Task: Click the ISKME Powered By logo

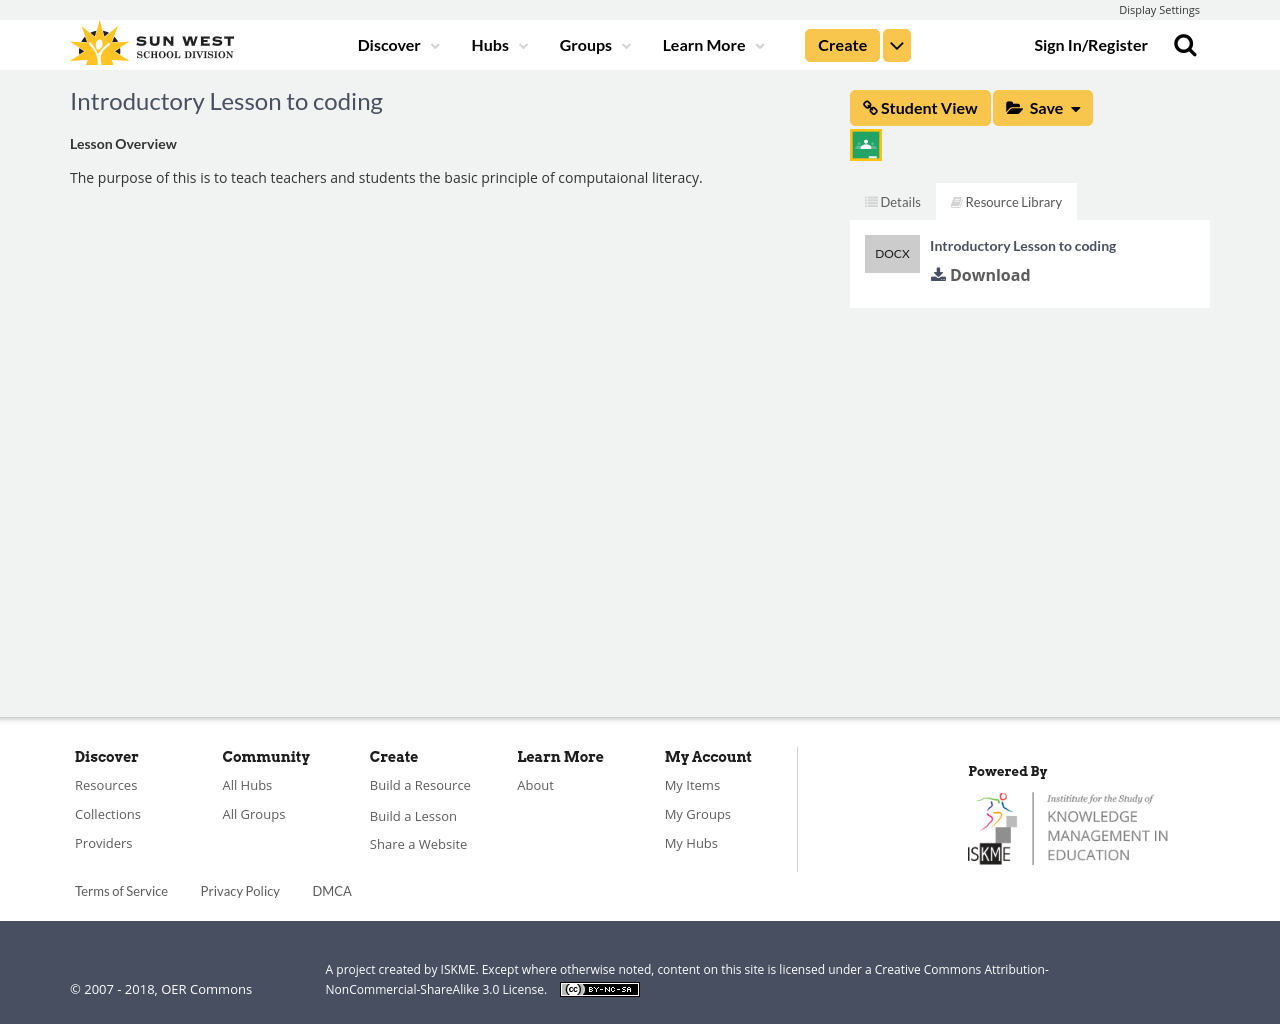Action: pyautogui.click(x=1068, y=826)
